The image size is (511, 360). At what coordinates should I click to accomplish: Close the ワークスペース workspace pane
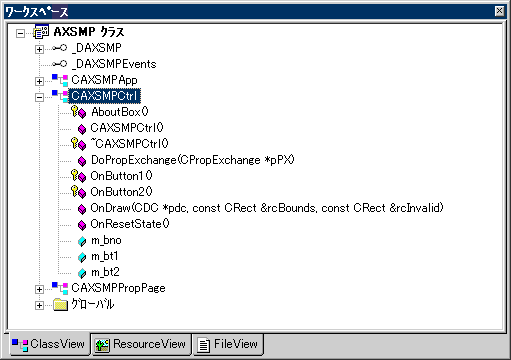point(499,11)
